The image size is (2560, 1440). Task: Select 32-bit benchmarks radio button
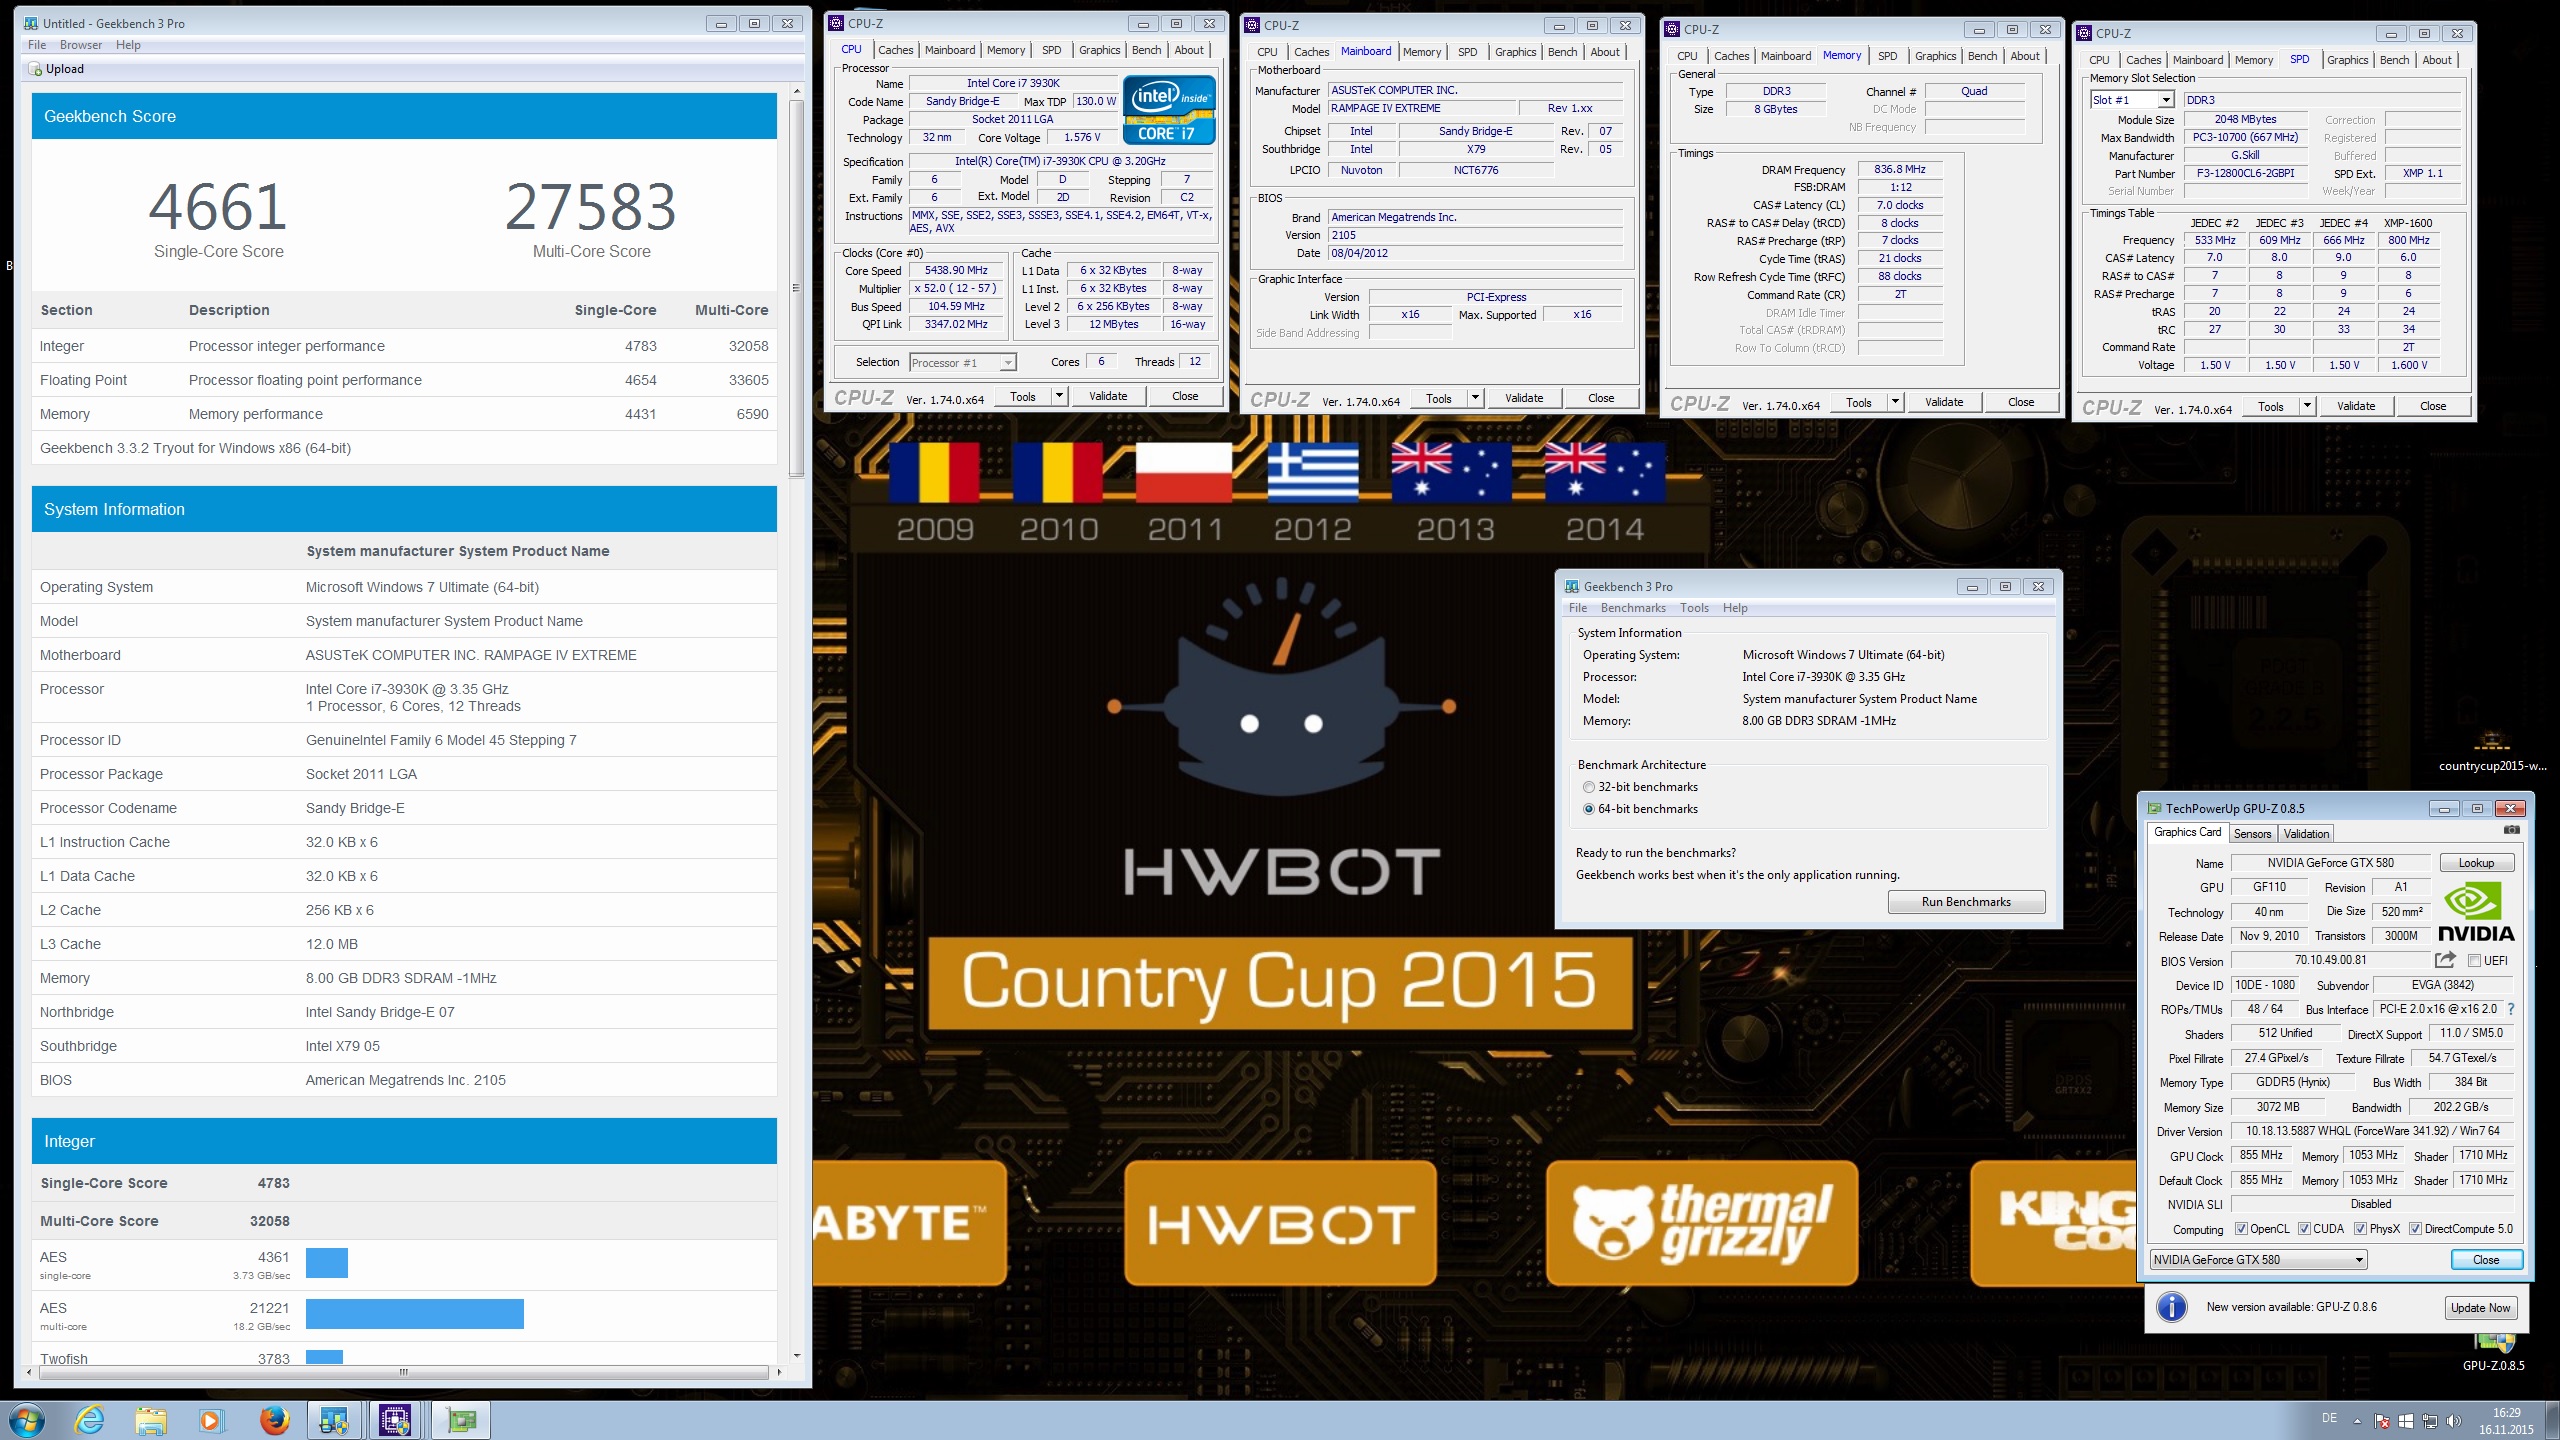tap(1589, 787)
